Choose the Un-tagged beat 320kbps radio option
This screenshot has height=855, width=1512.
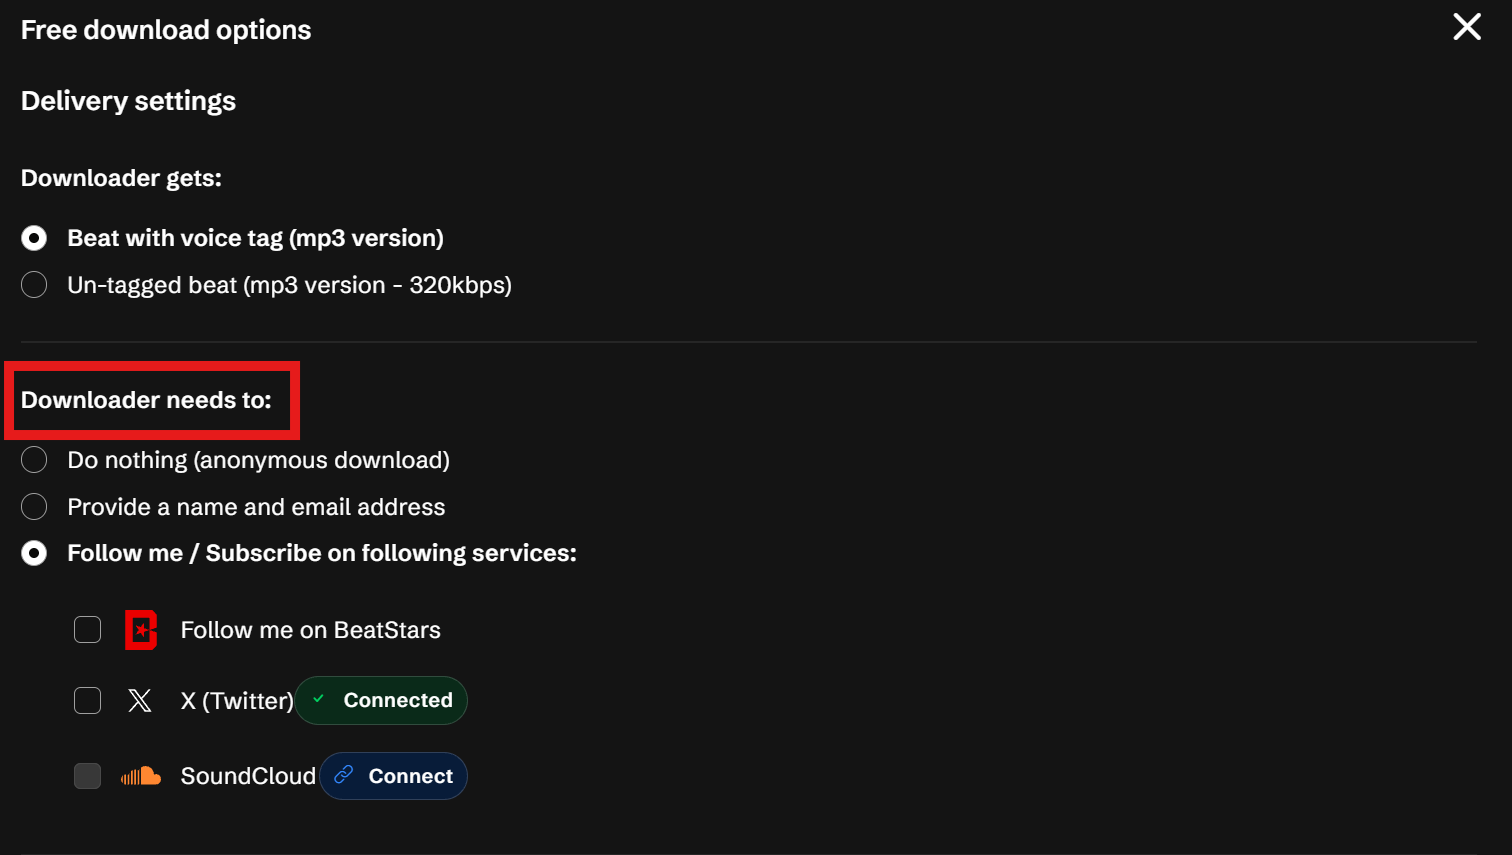coord(34,285)
